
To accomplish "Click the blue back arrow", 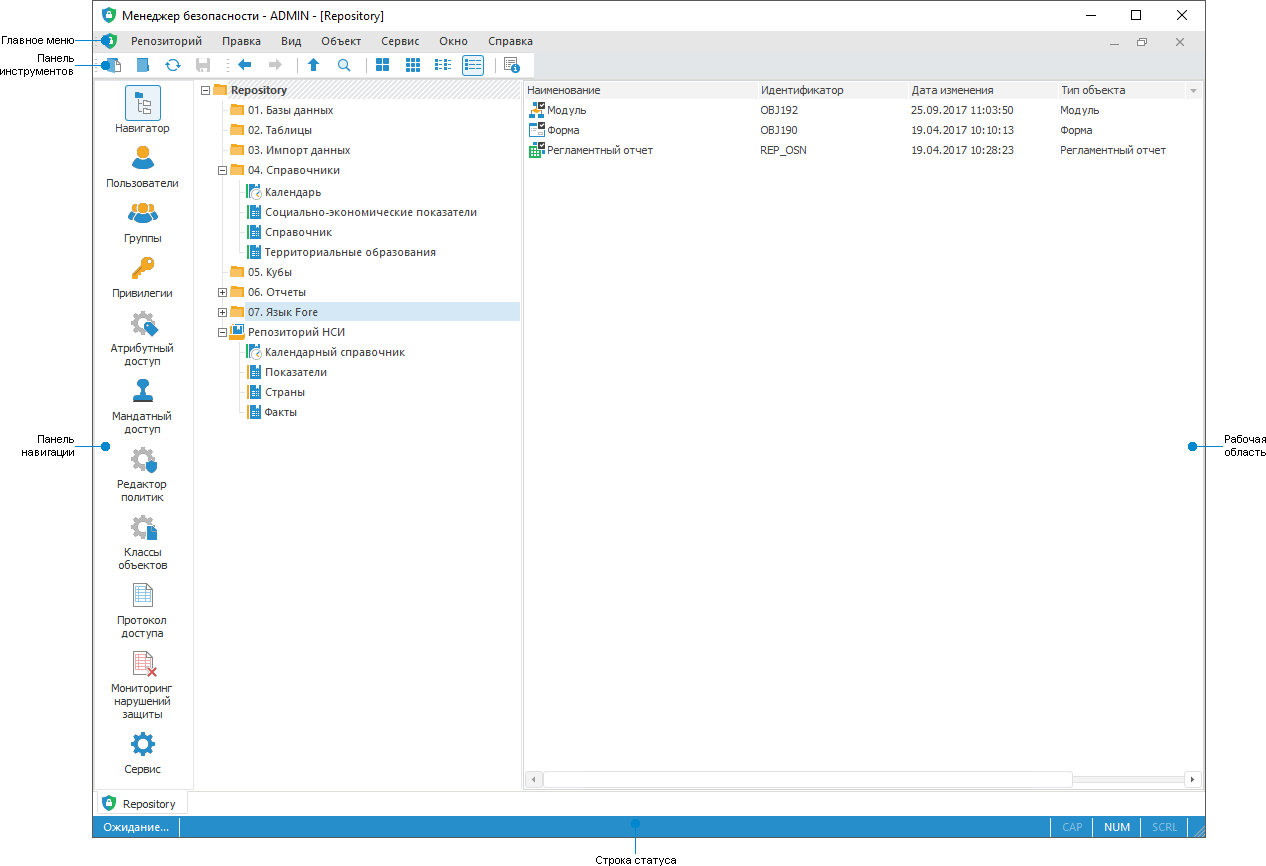I will click(x=244, y=65).
